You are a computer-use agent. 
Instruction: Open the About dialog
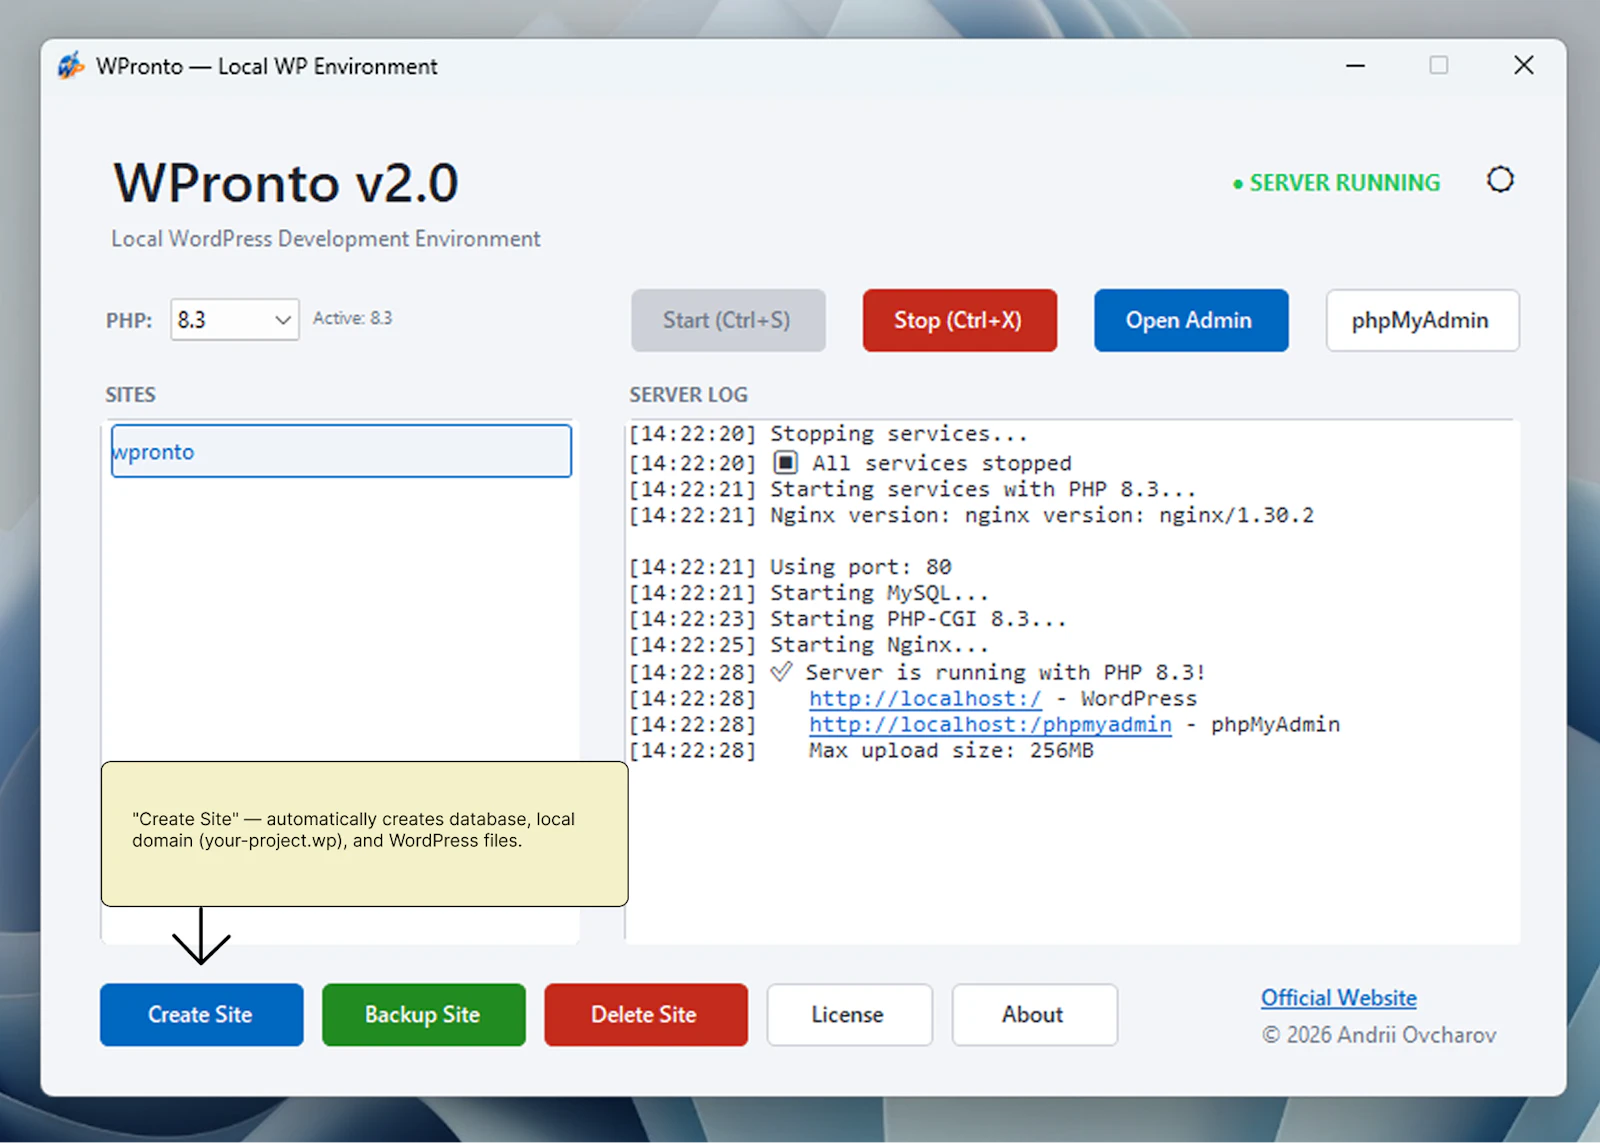coord(1034,1015)
